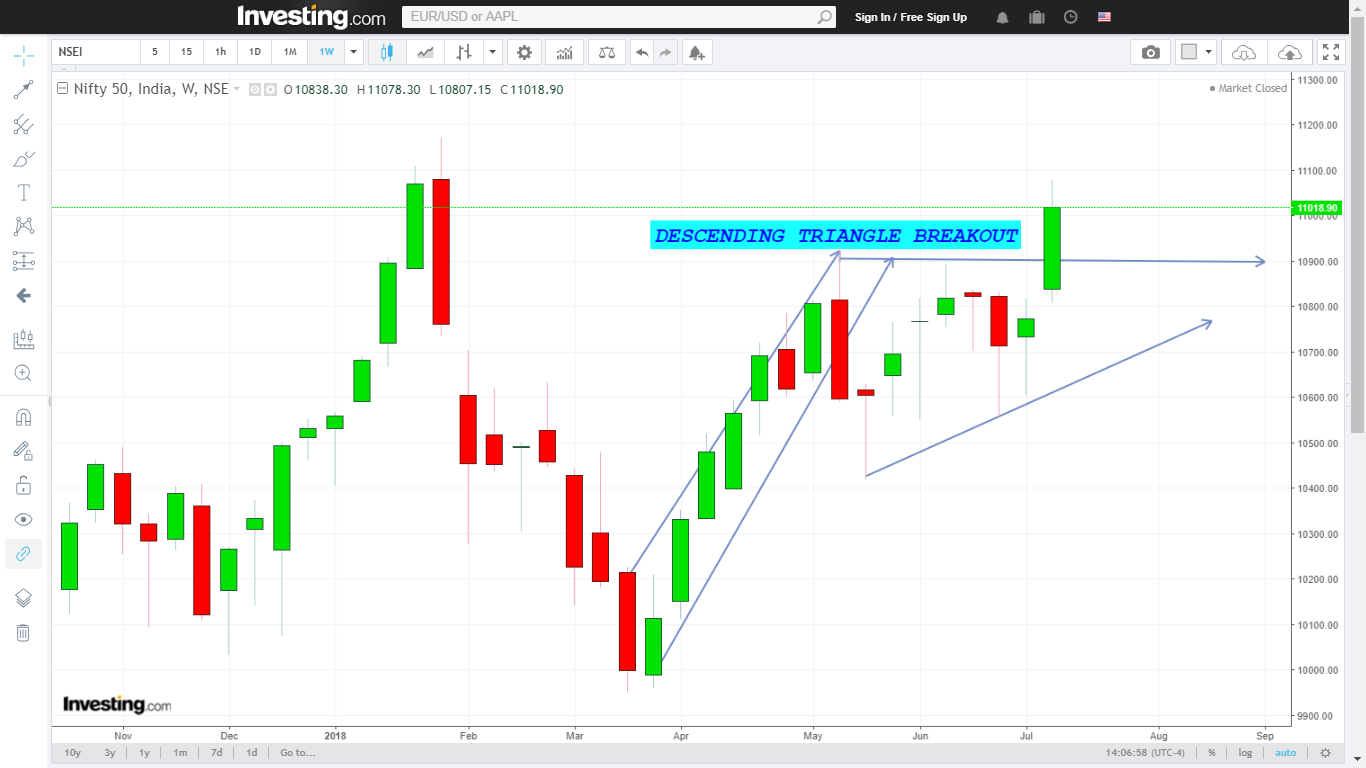Click Sign In / Free Sign Up
Viewport: 1366px width, 768px height.
coord(910,17)
